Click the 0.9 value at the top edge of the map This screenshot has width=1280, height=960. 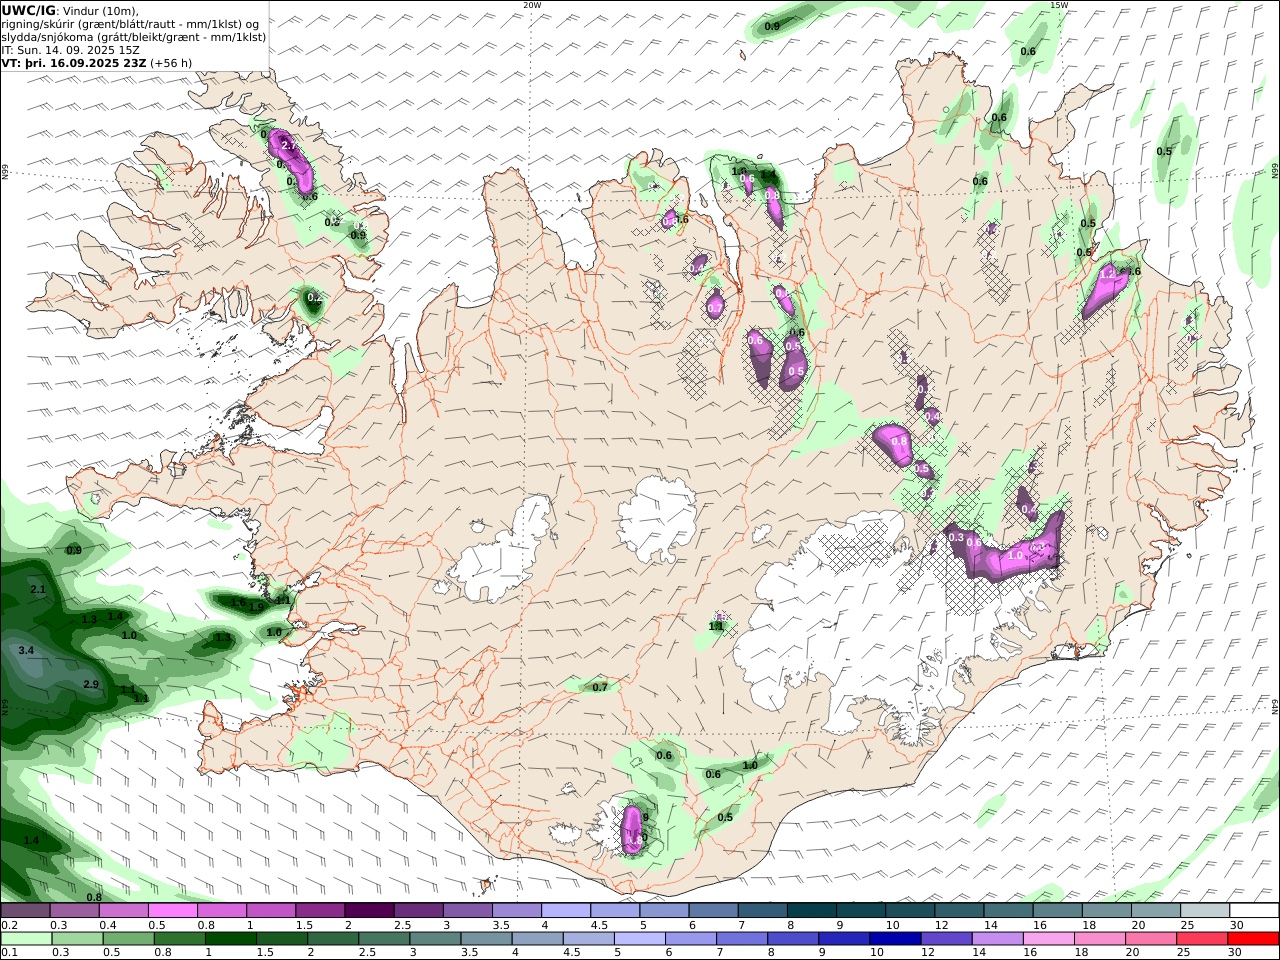point(772,26)
